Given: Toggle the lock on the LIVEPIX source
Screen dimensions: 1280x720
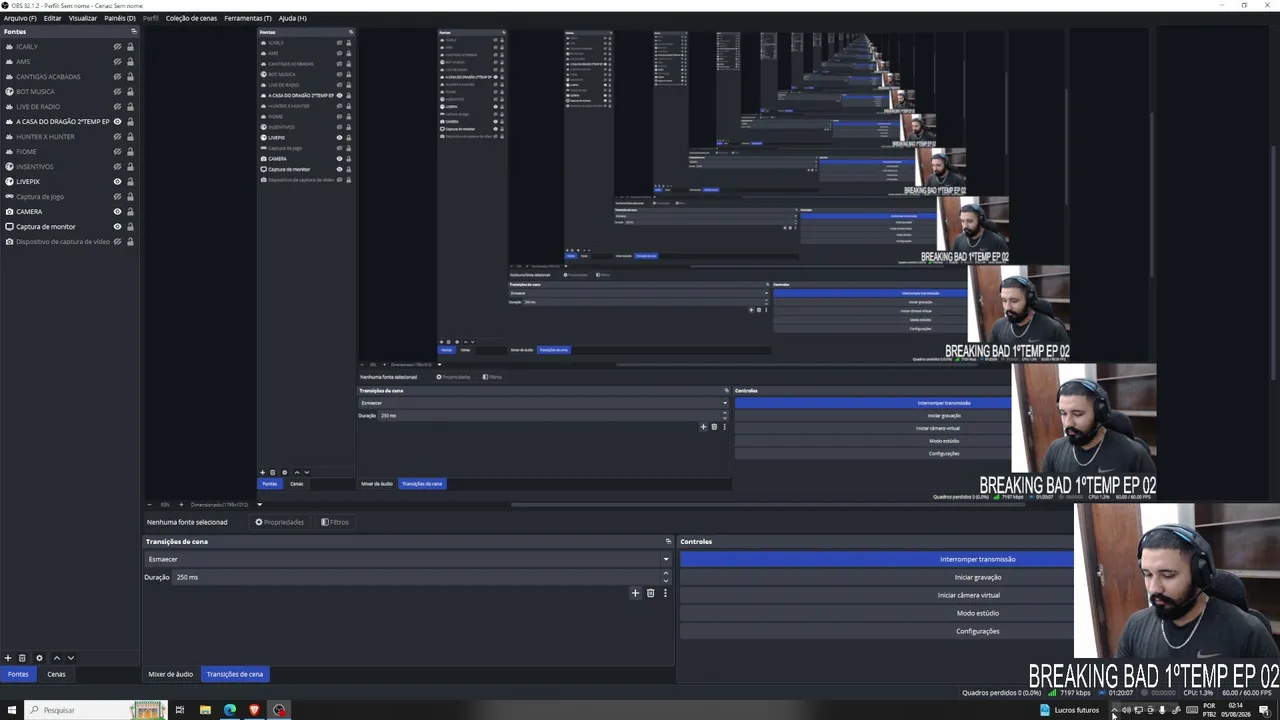Looking at the screenshot, I should (x=130, y=182).
